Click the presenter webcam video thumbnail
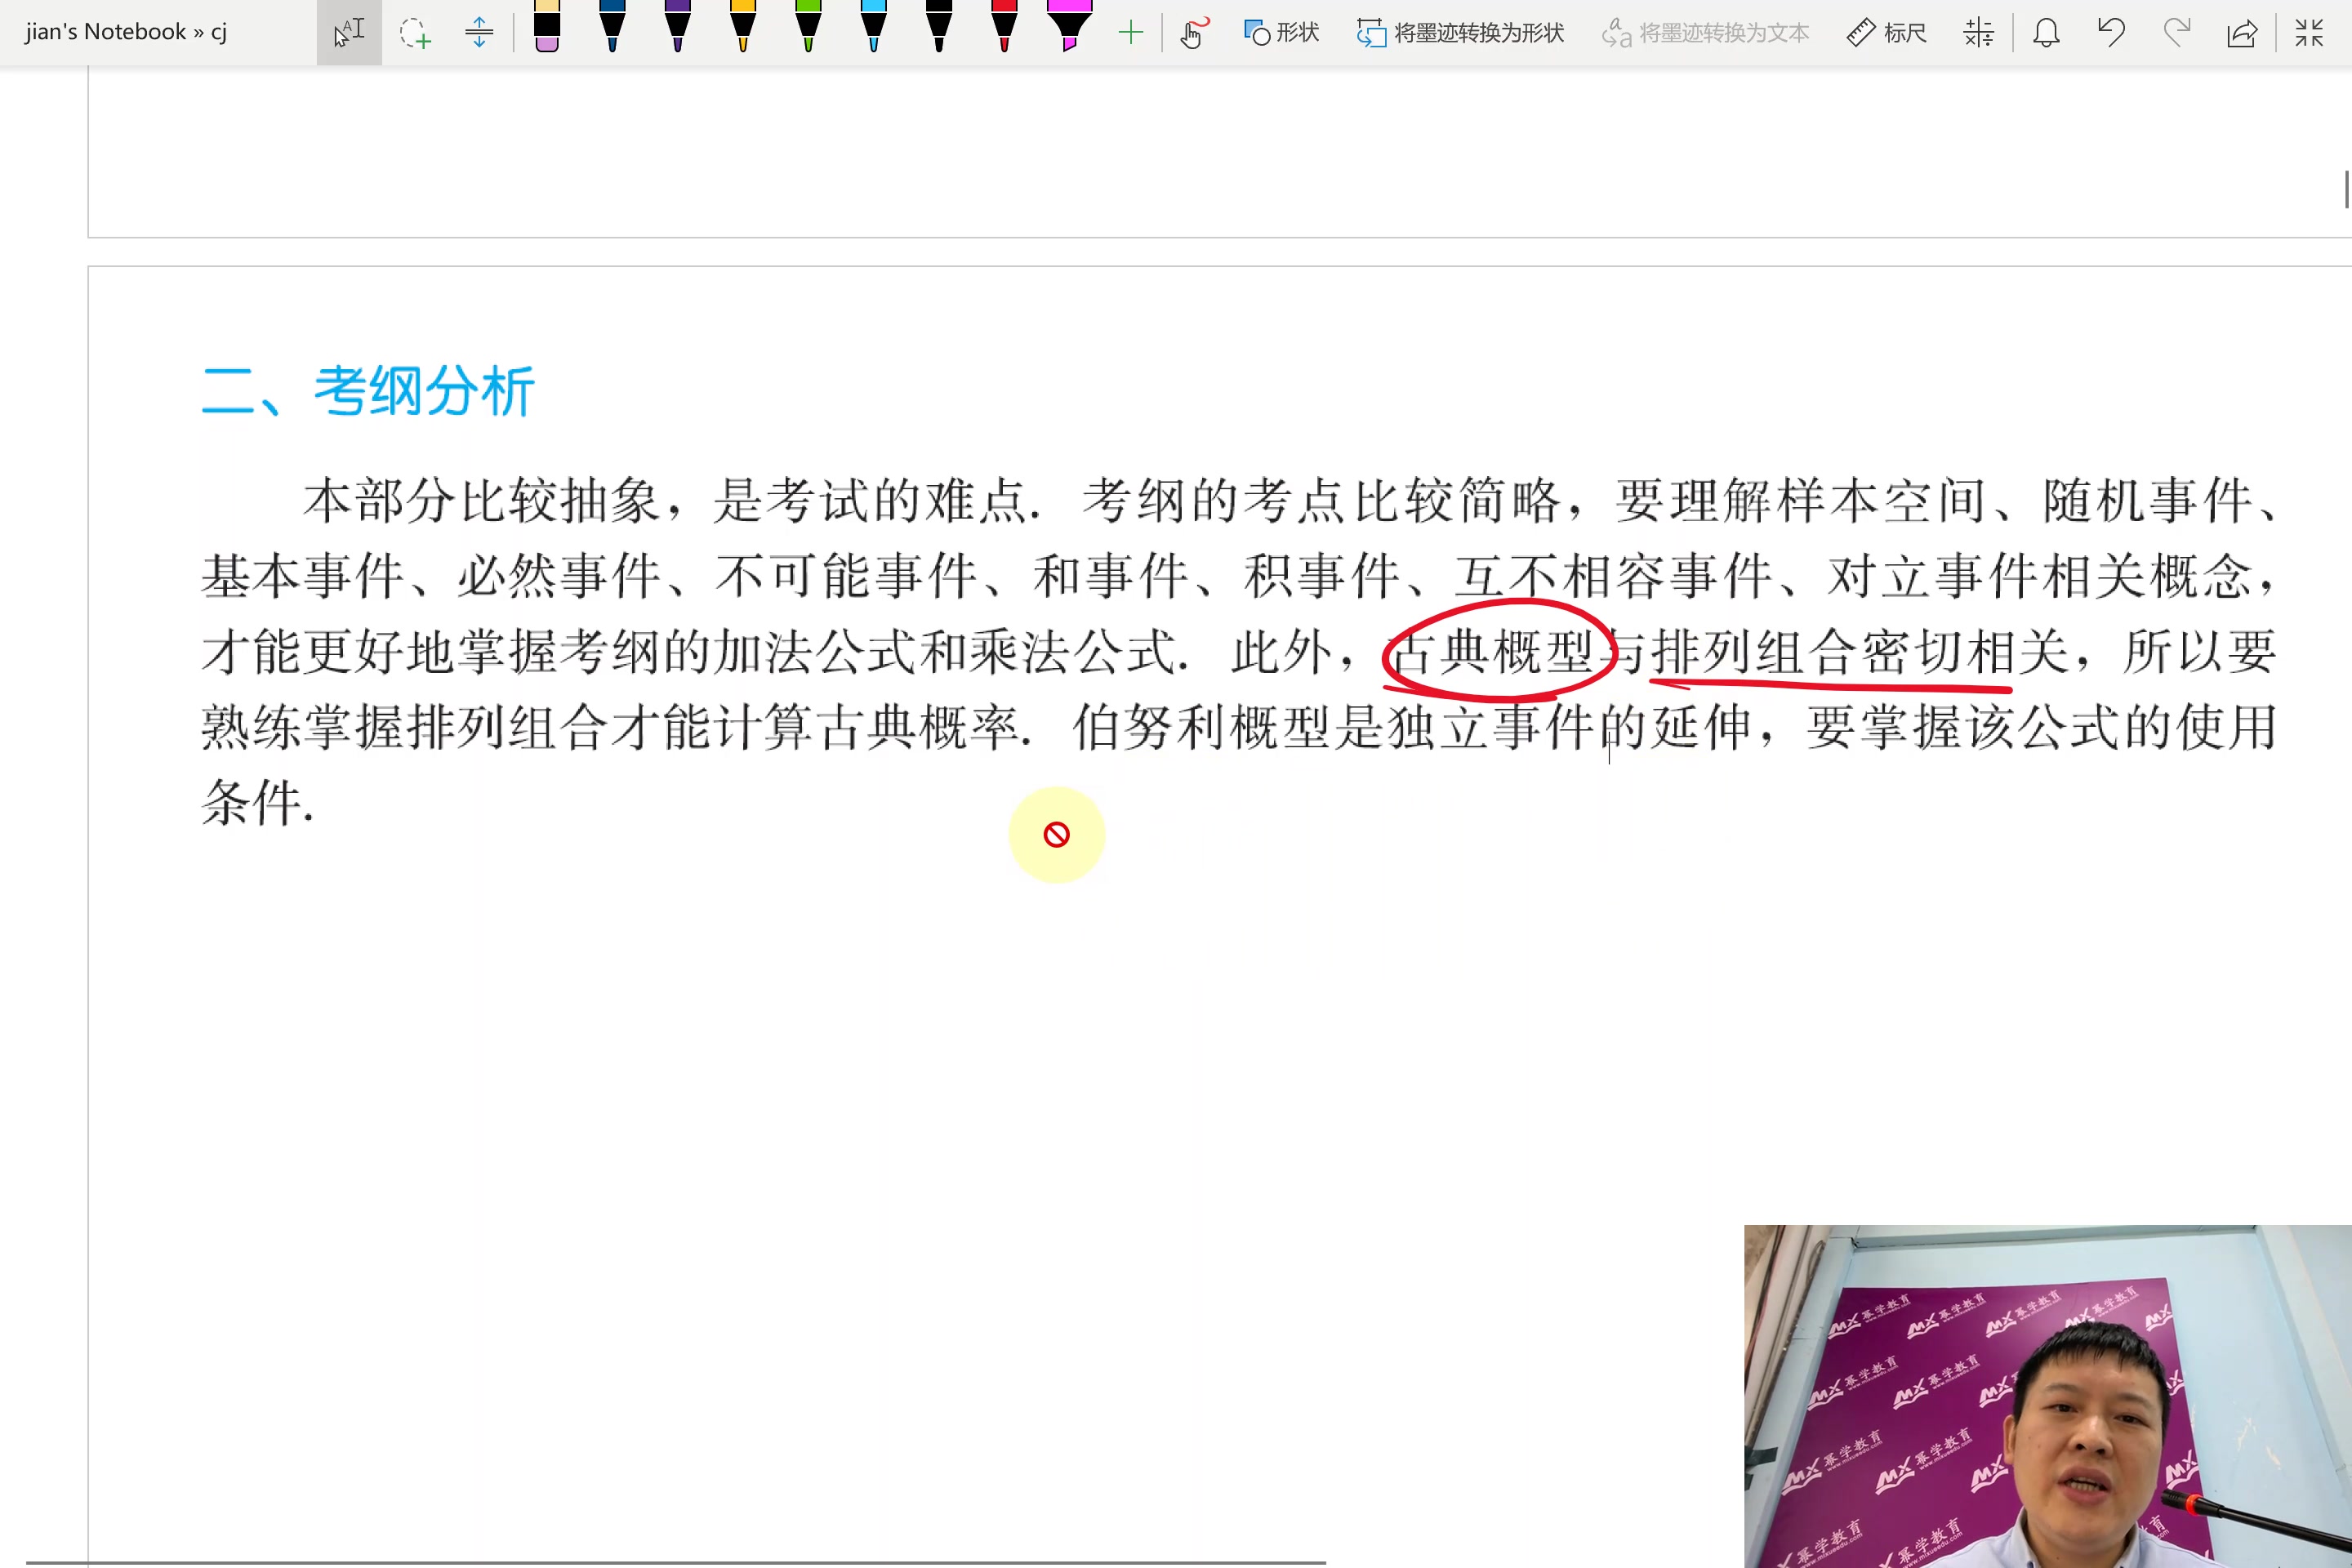The image size is (2352, 1568). point(2048,1396)
